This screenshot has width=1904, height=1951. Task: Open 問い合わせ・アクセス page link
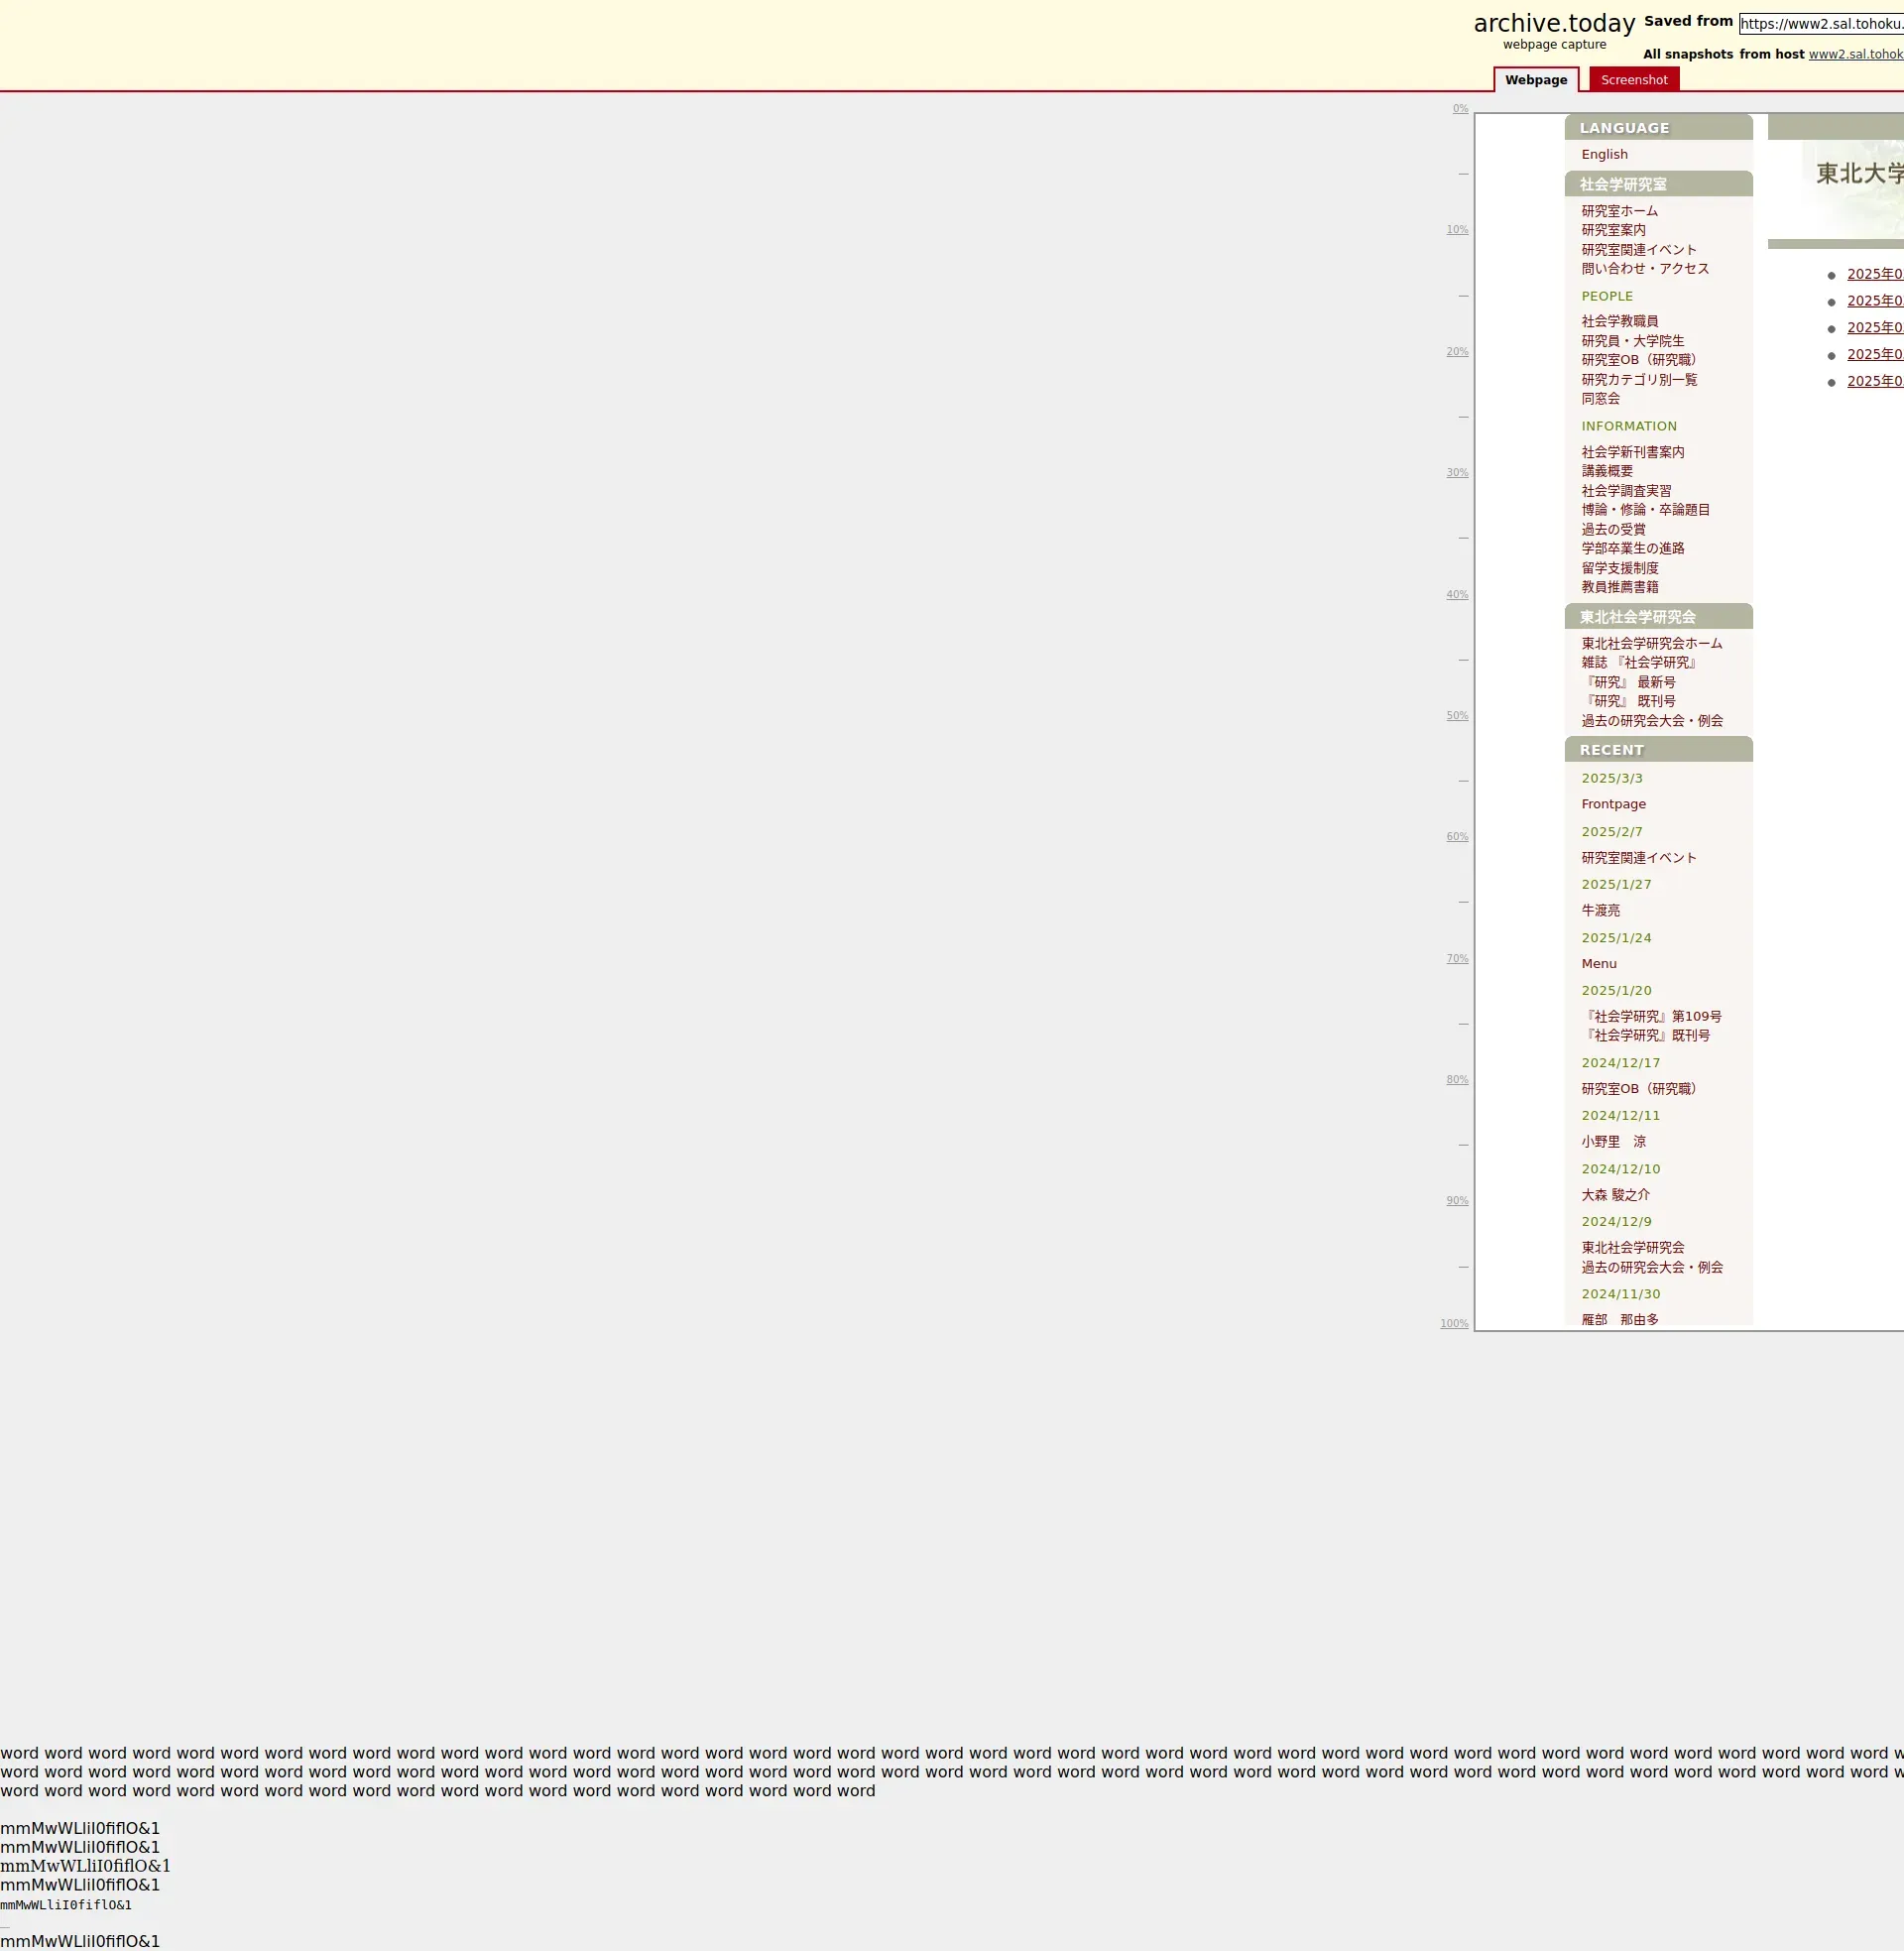click(x=1644, y=268)
